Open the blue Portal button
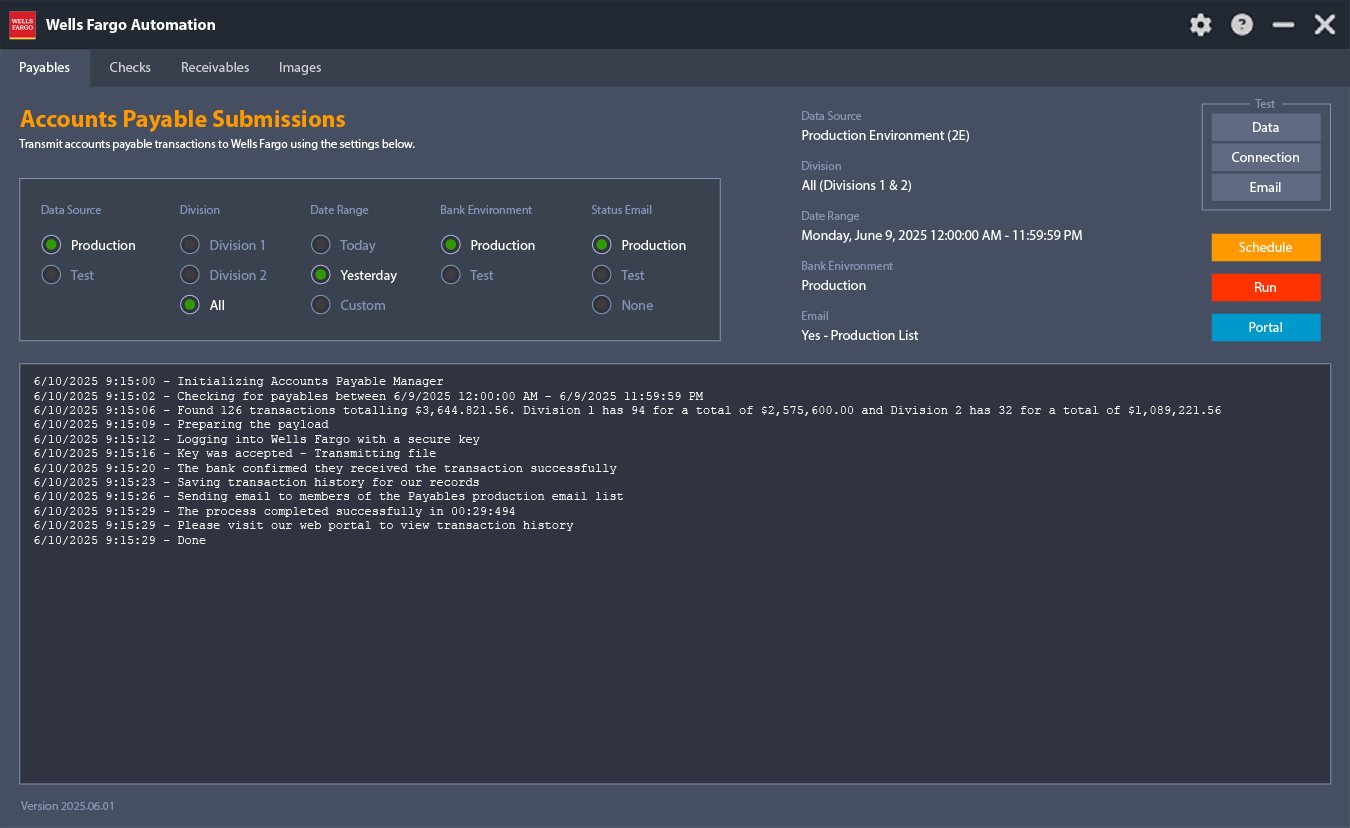 tap(1266, 327)
